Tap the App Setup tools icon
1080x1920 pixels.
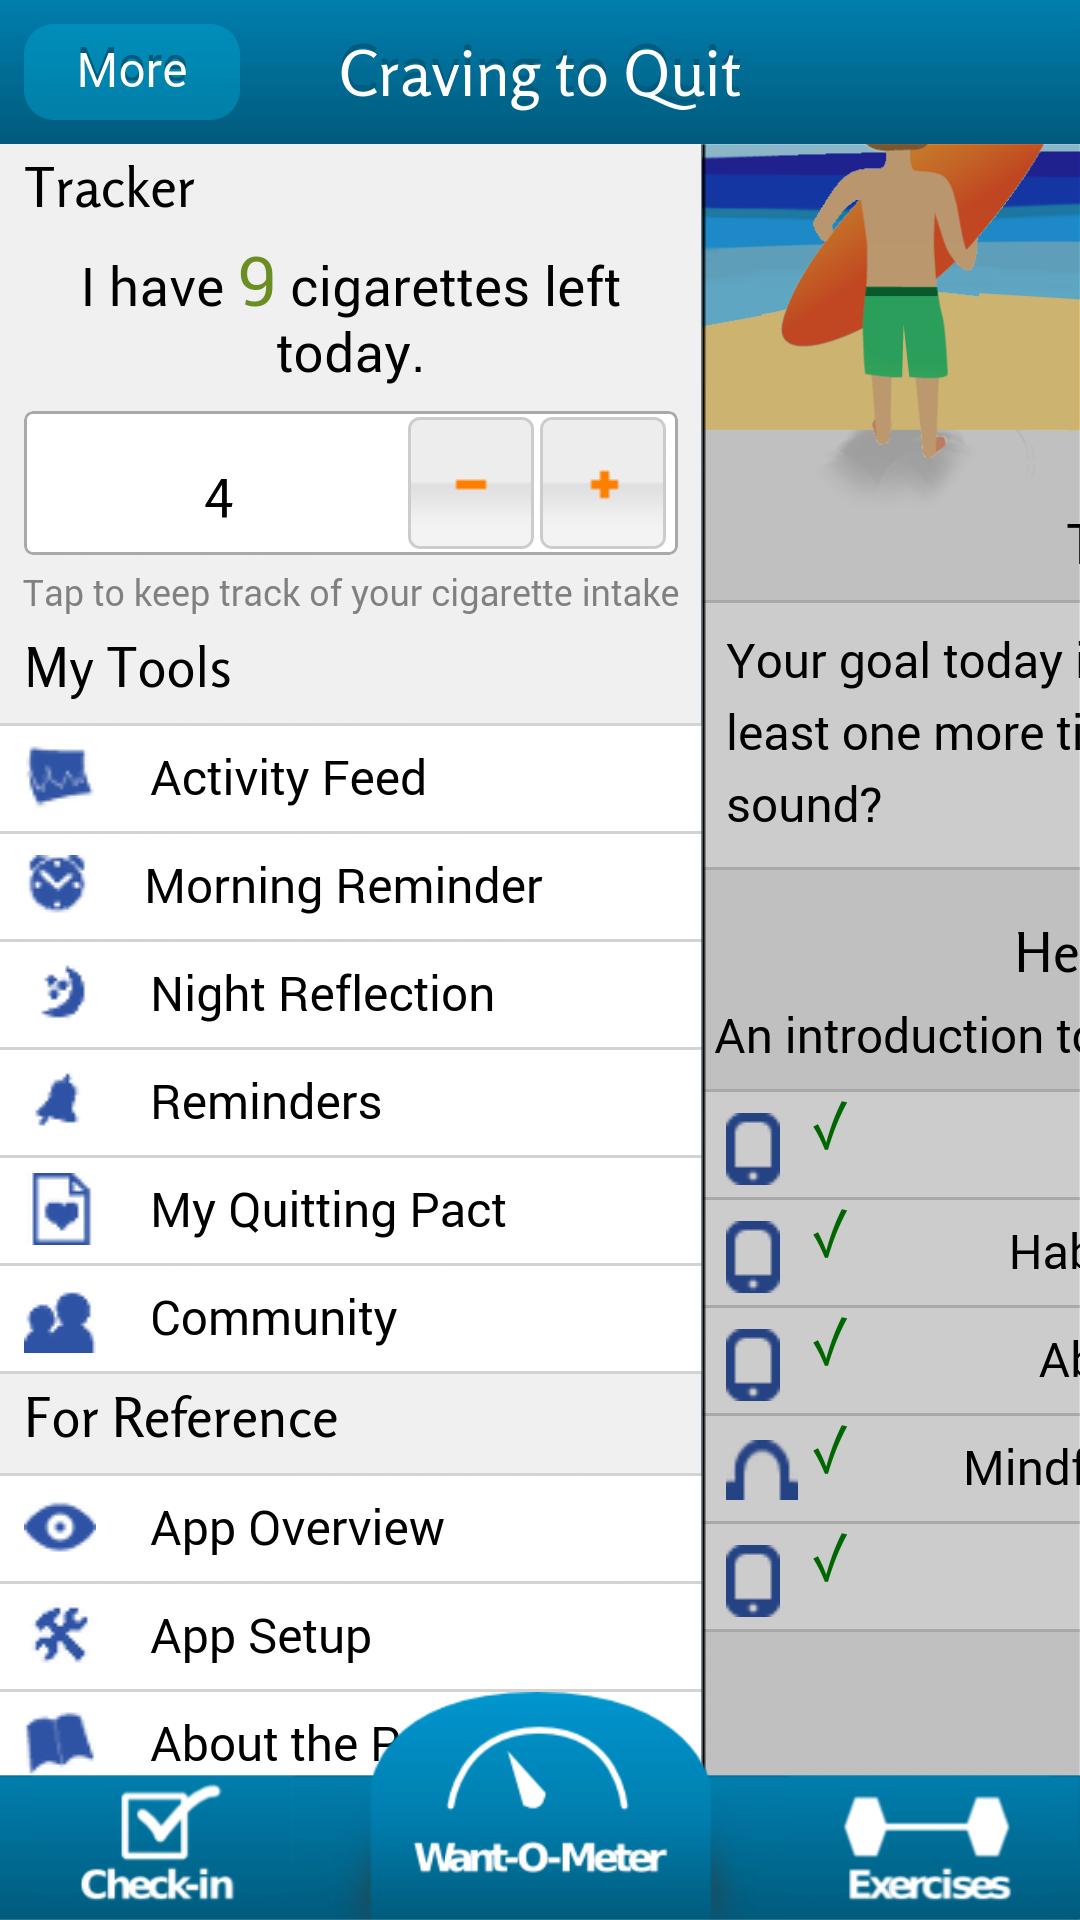pos(60,1636)
